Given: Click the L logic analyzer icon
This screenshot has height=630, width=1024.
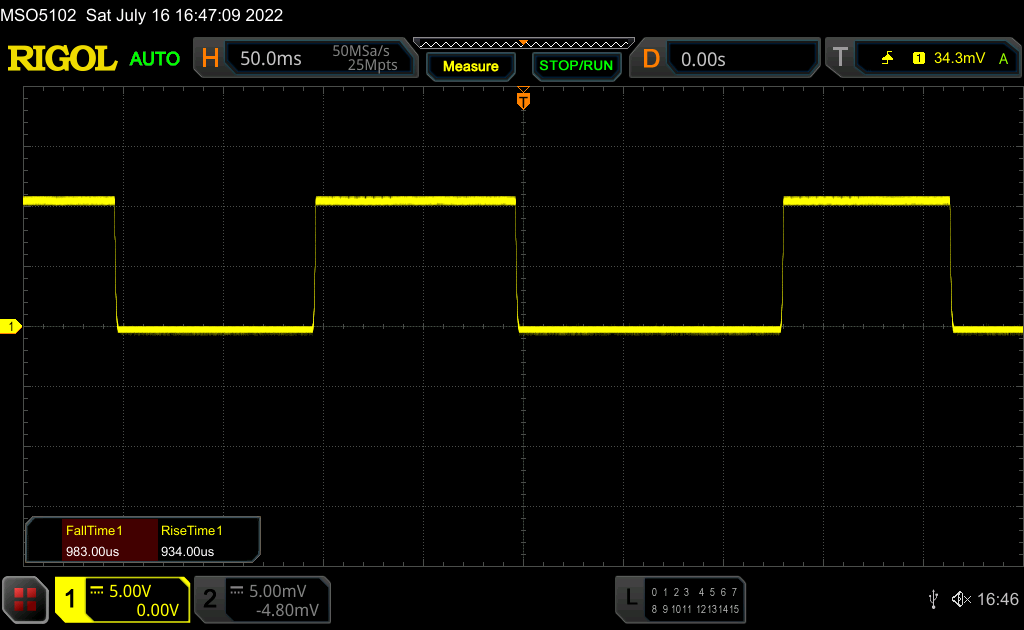Looking at the screenshot, I should click(630, 599).
